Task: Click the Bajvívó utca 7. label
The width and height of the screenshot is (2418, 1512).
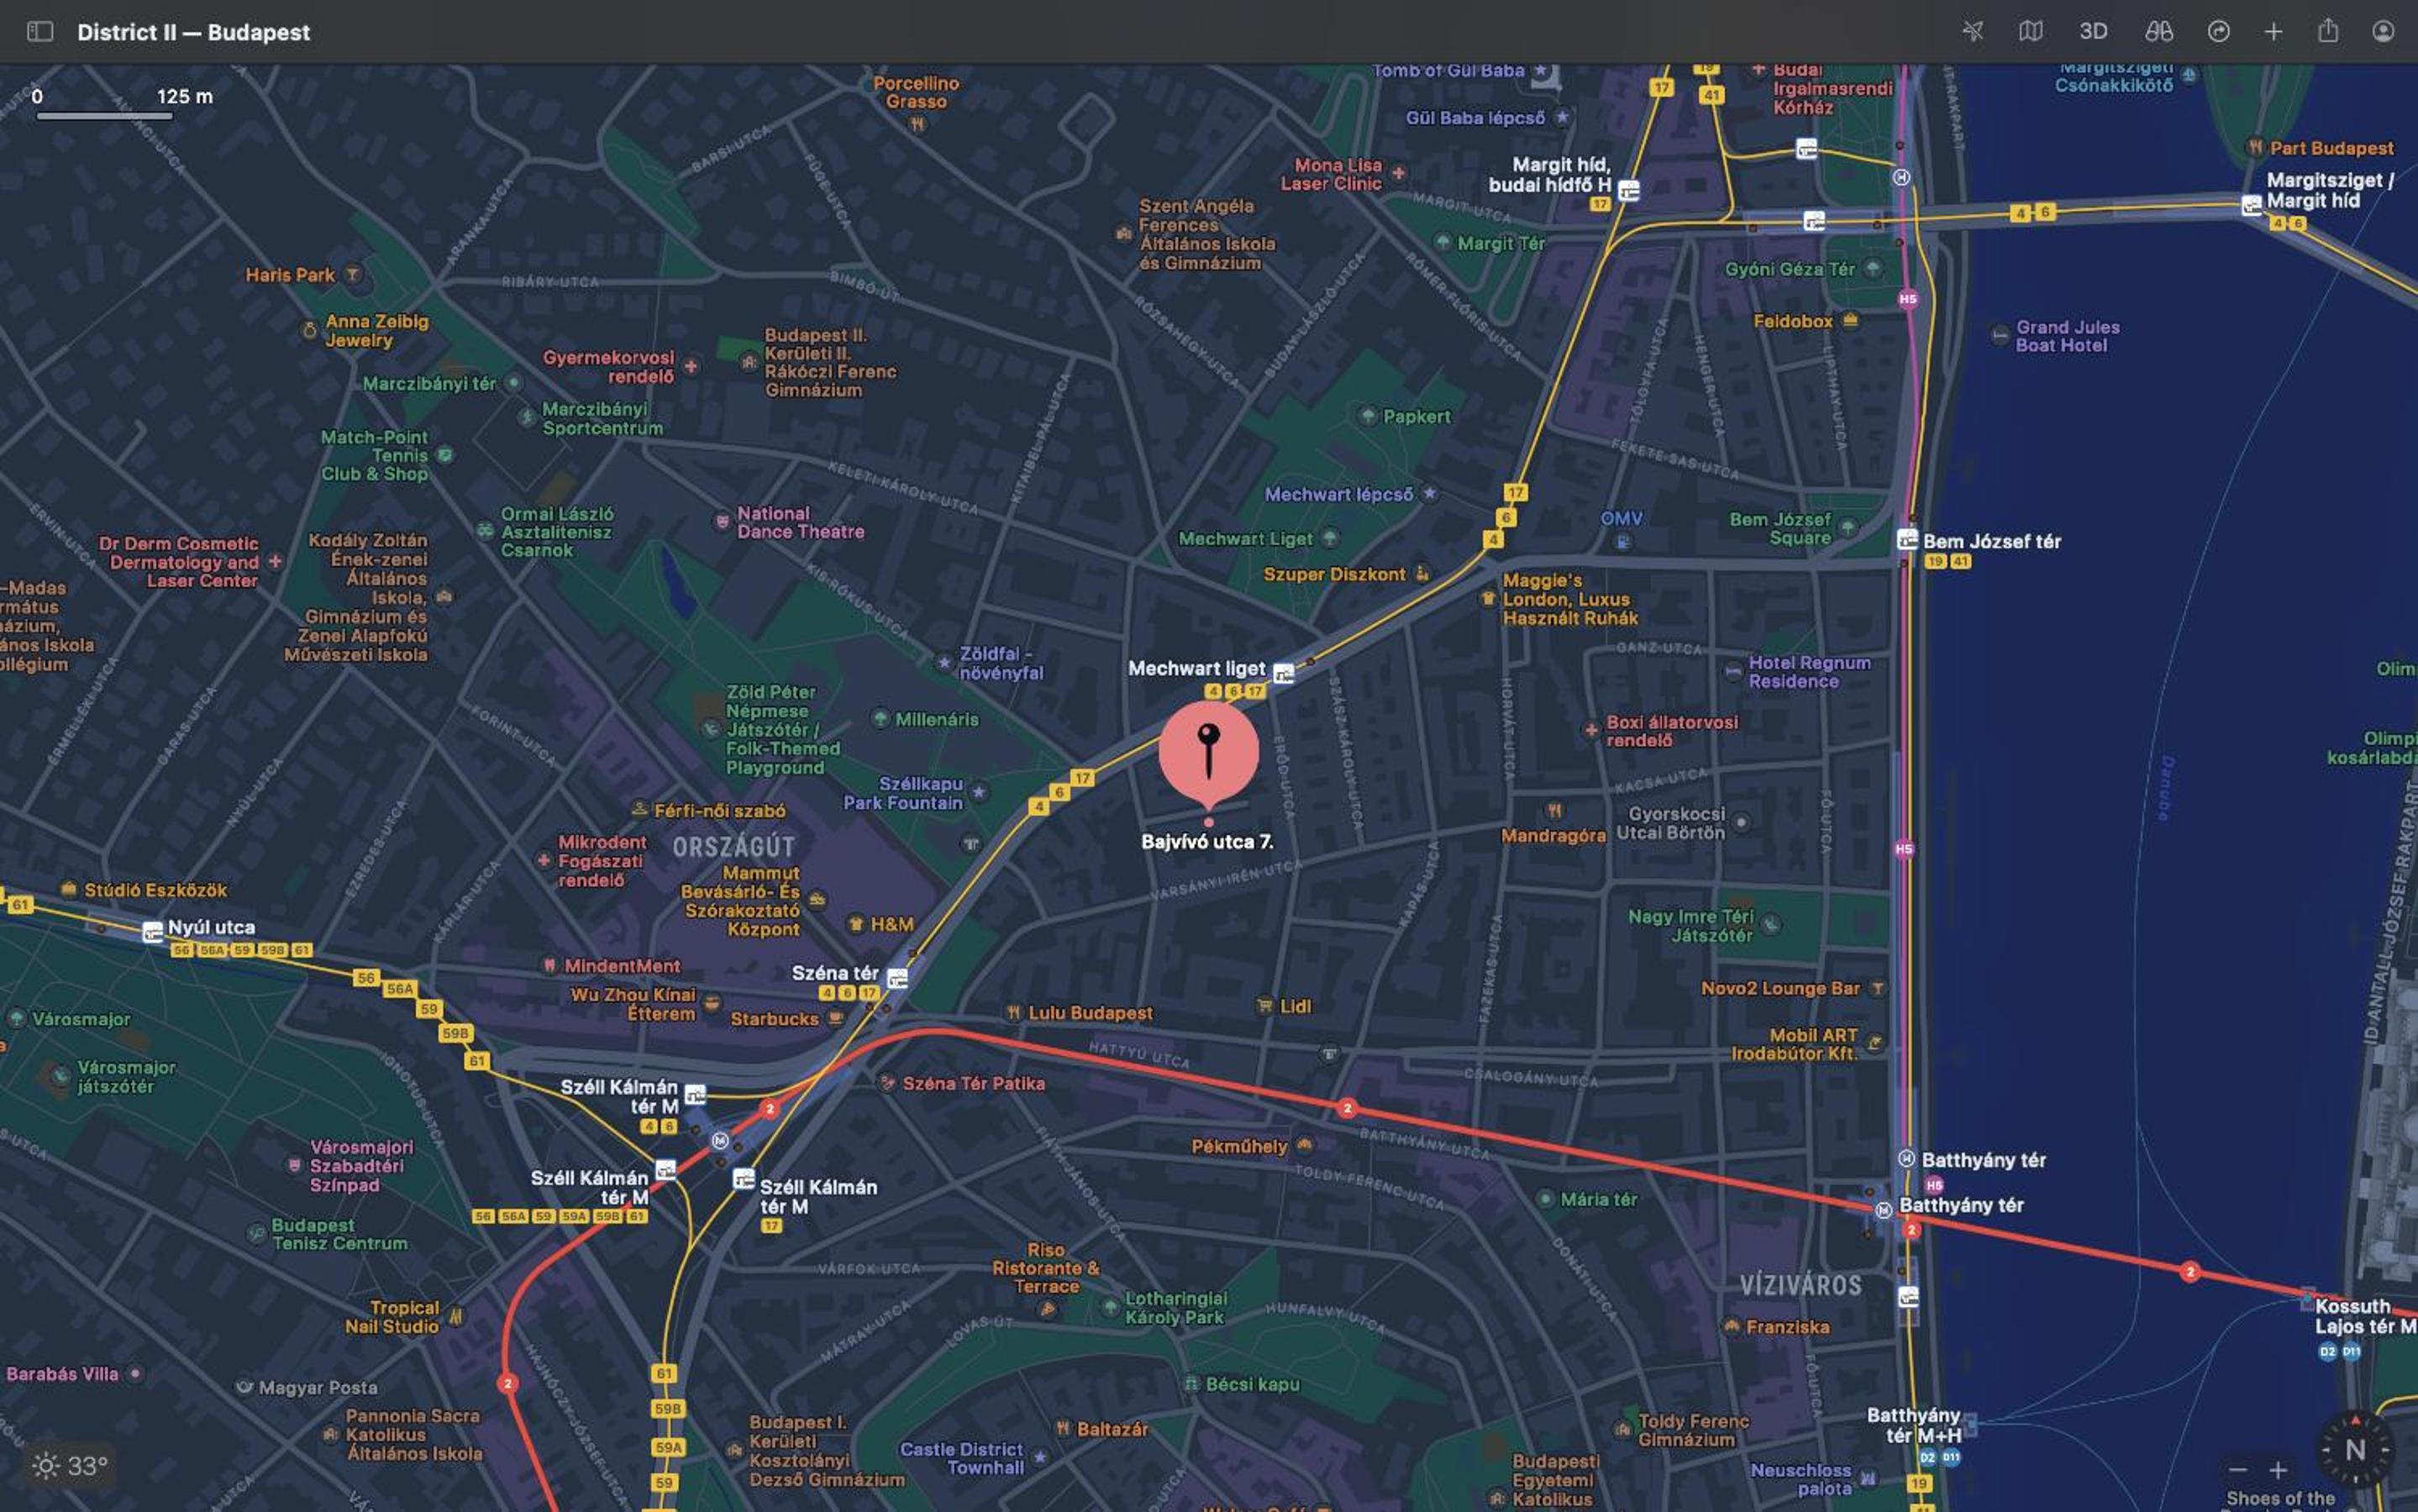Action: point(1208,842)
